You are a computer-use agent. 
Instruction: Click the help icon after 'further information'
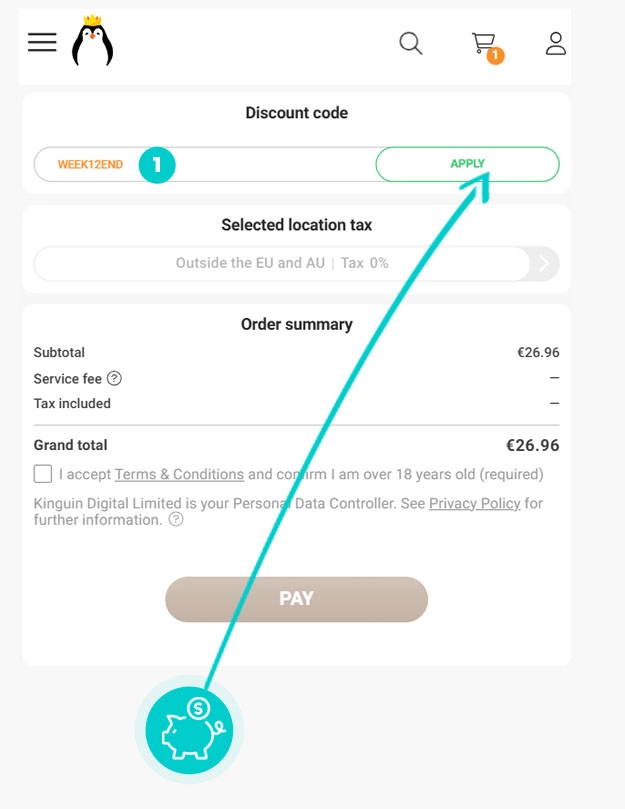tap(176, 520)
